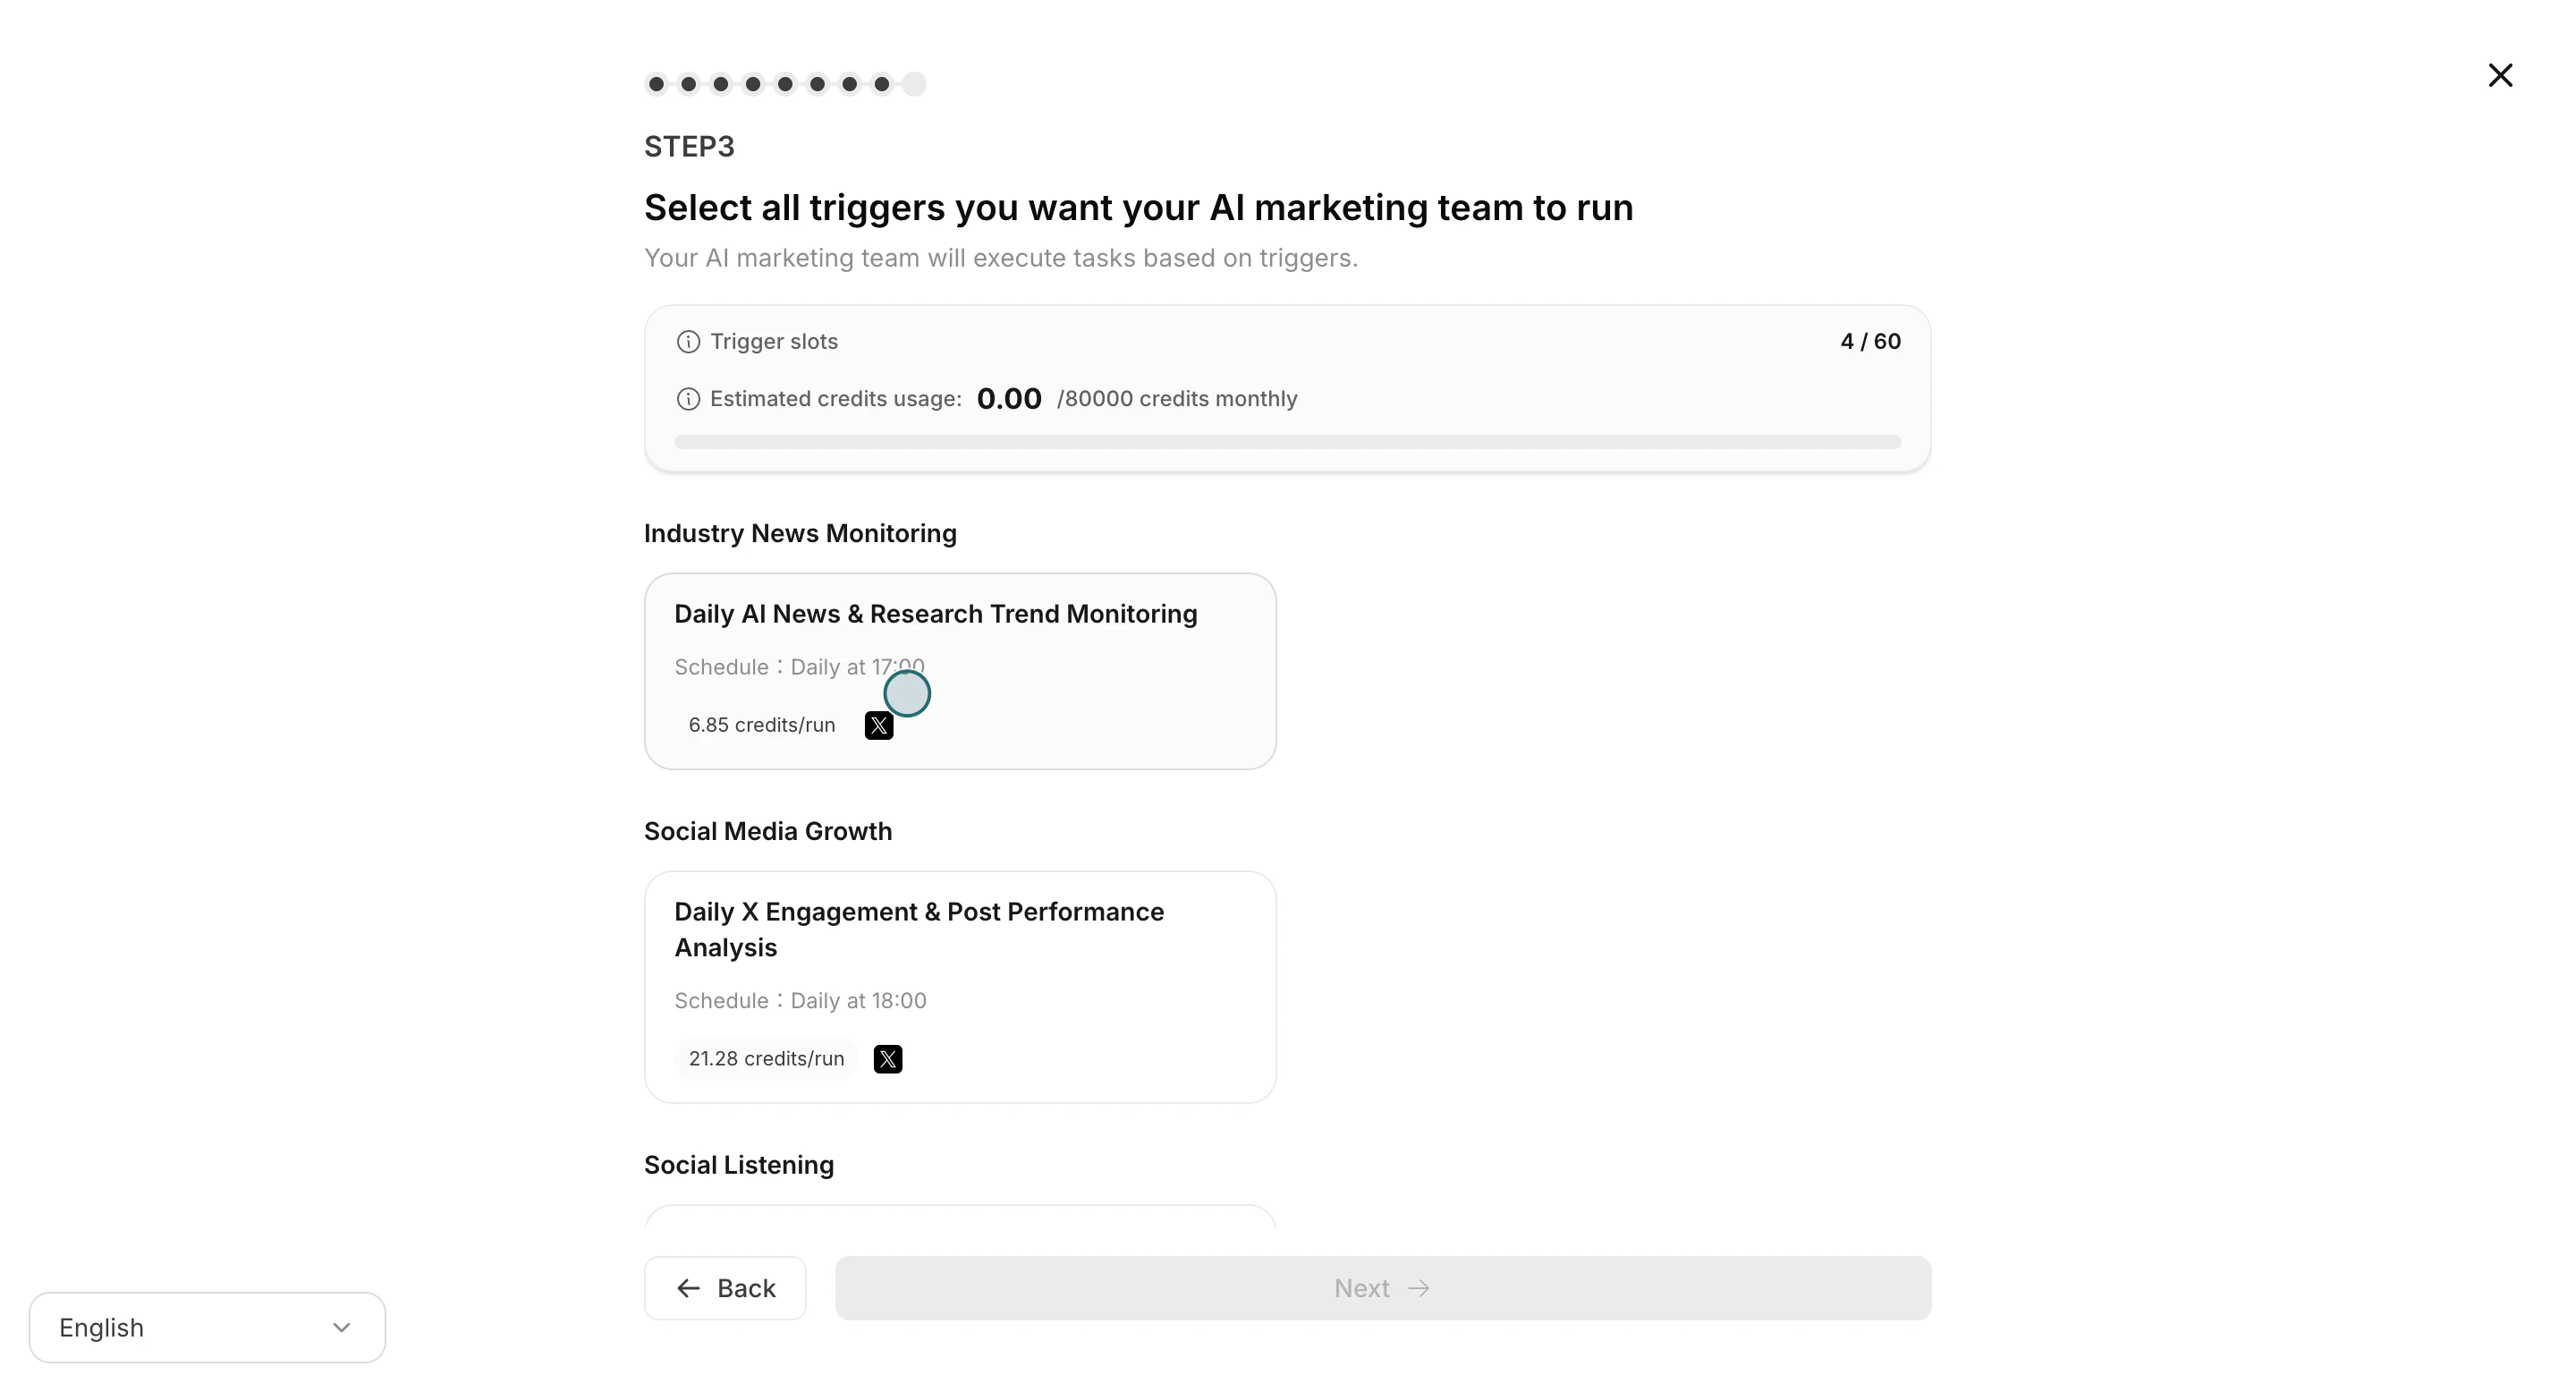Click the info icon beside Estimated credits usage
The height and width of the screenshot is (1392, 2576).
(688, 398)
